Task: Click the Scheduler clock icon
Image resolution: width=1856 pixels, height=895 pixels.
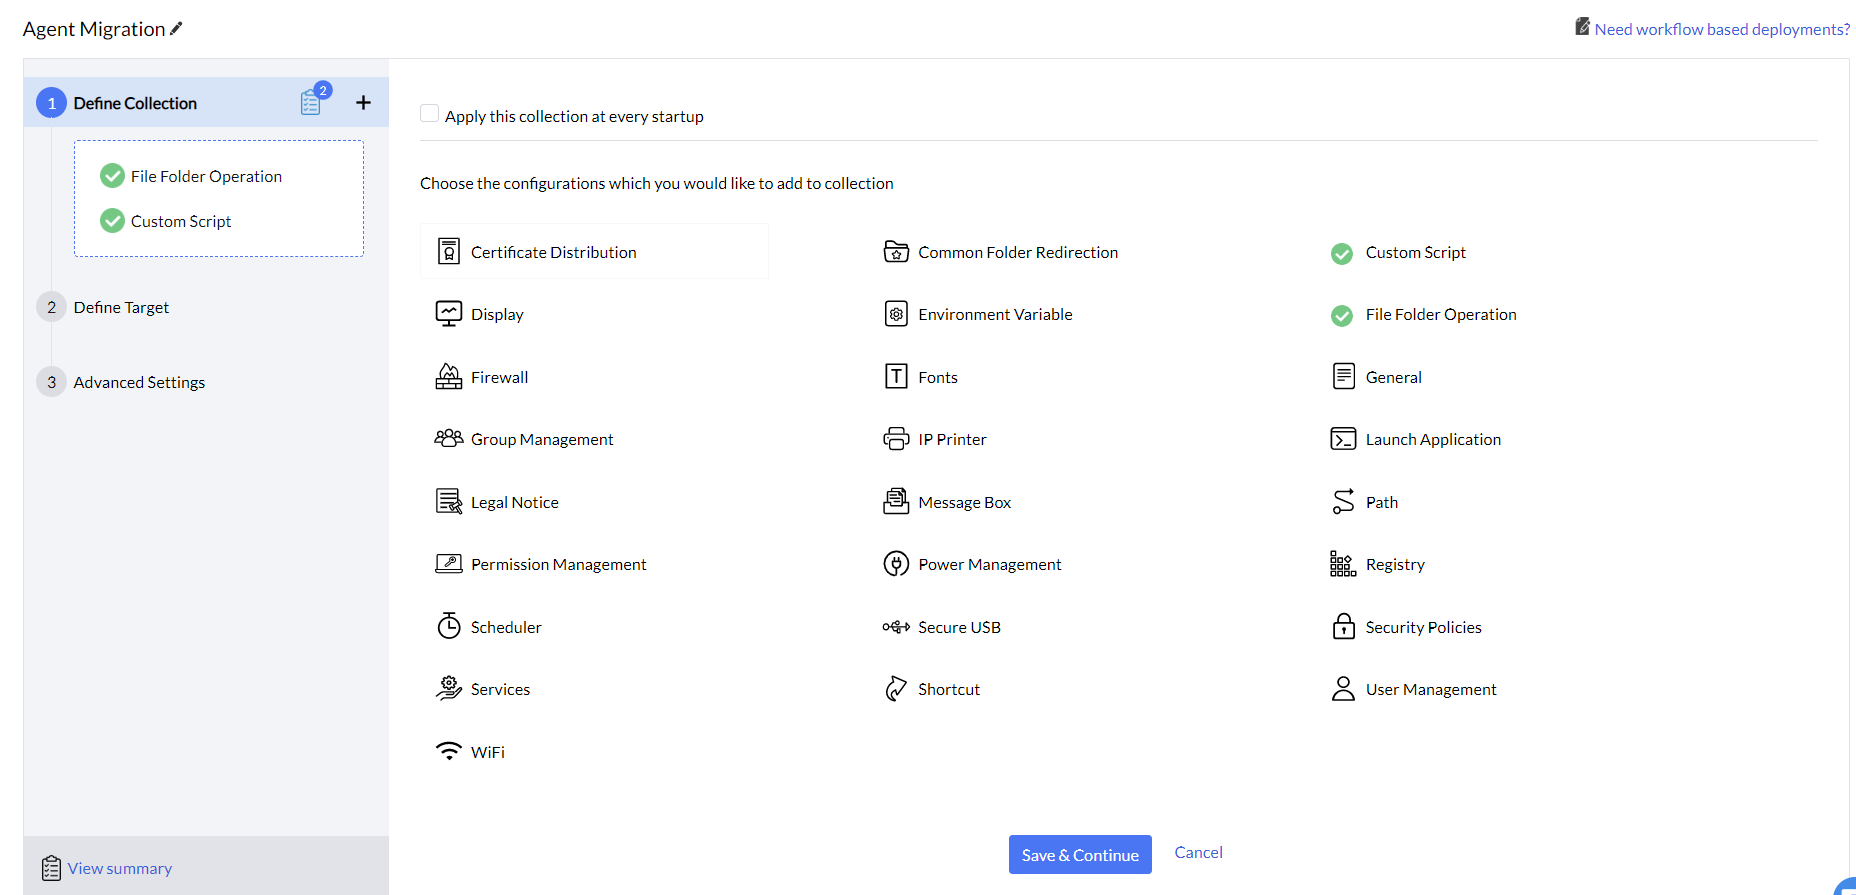Action: 449,626
